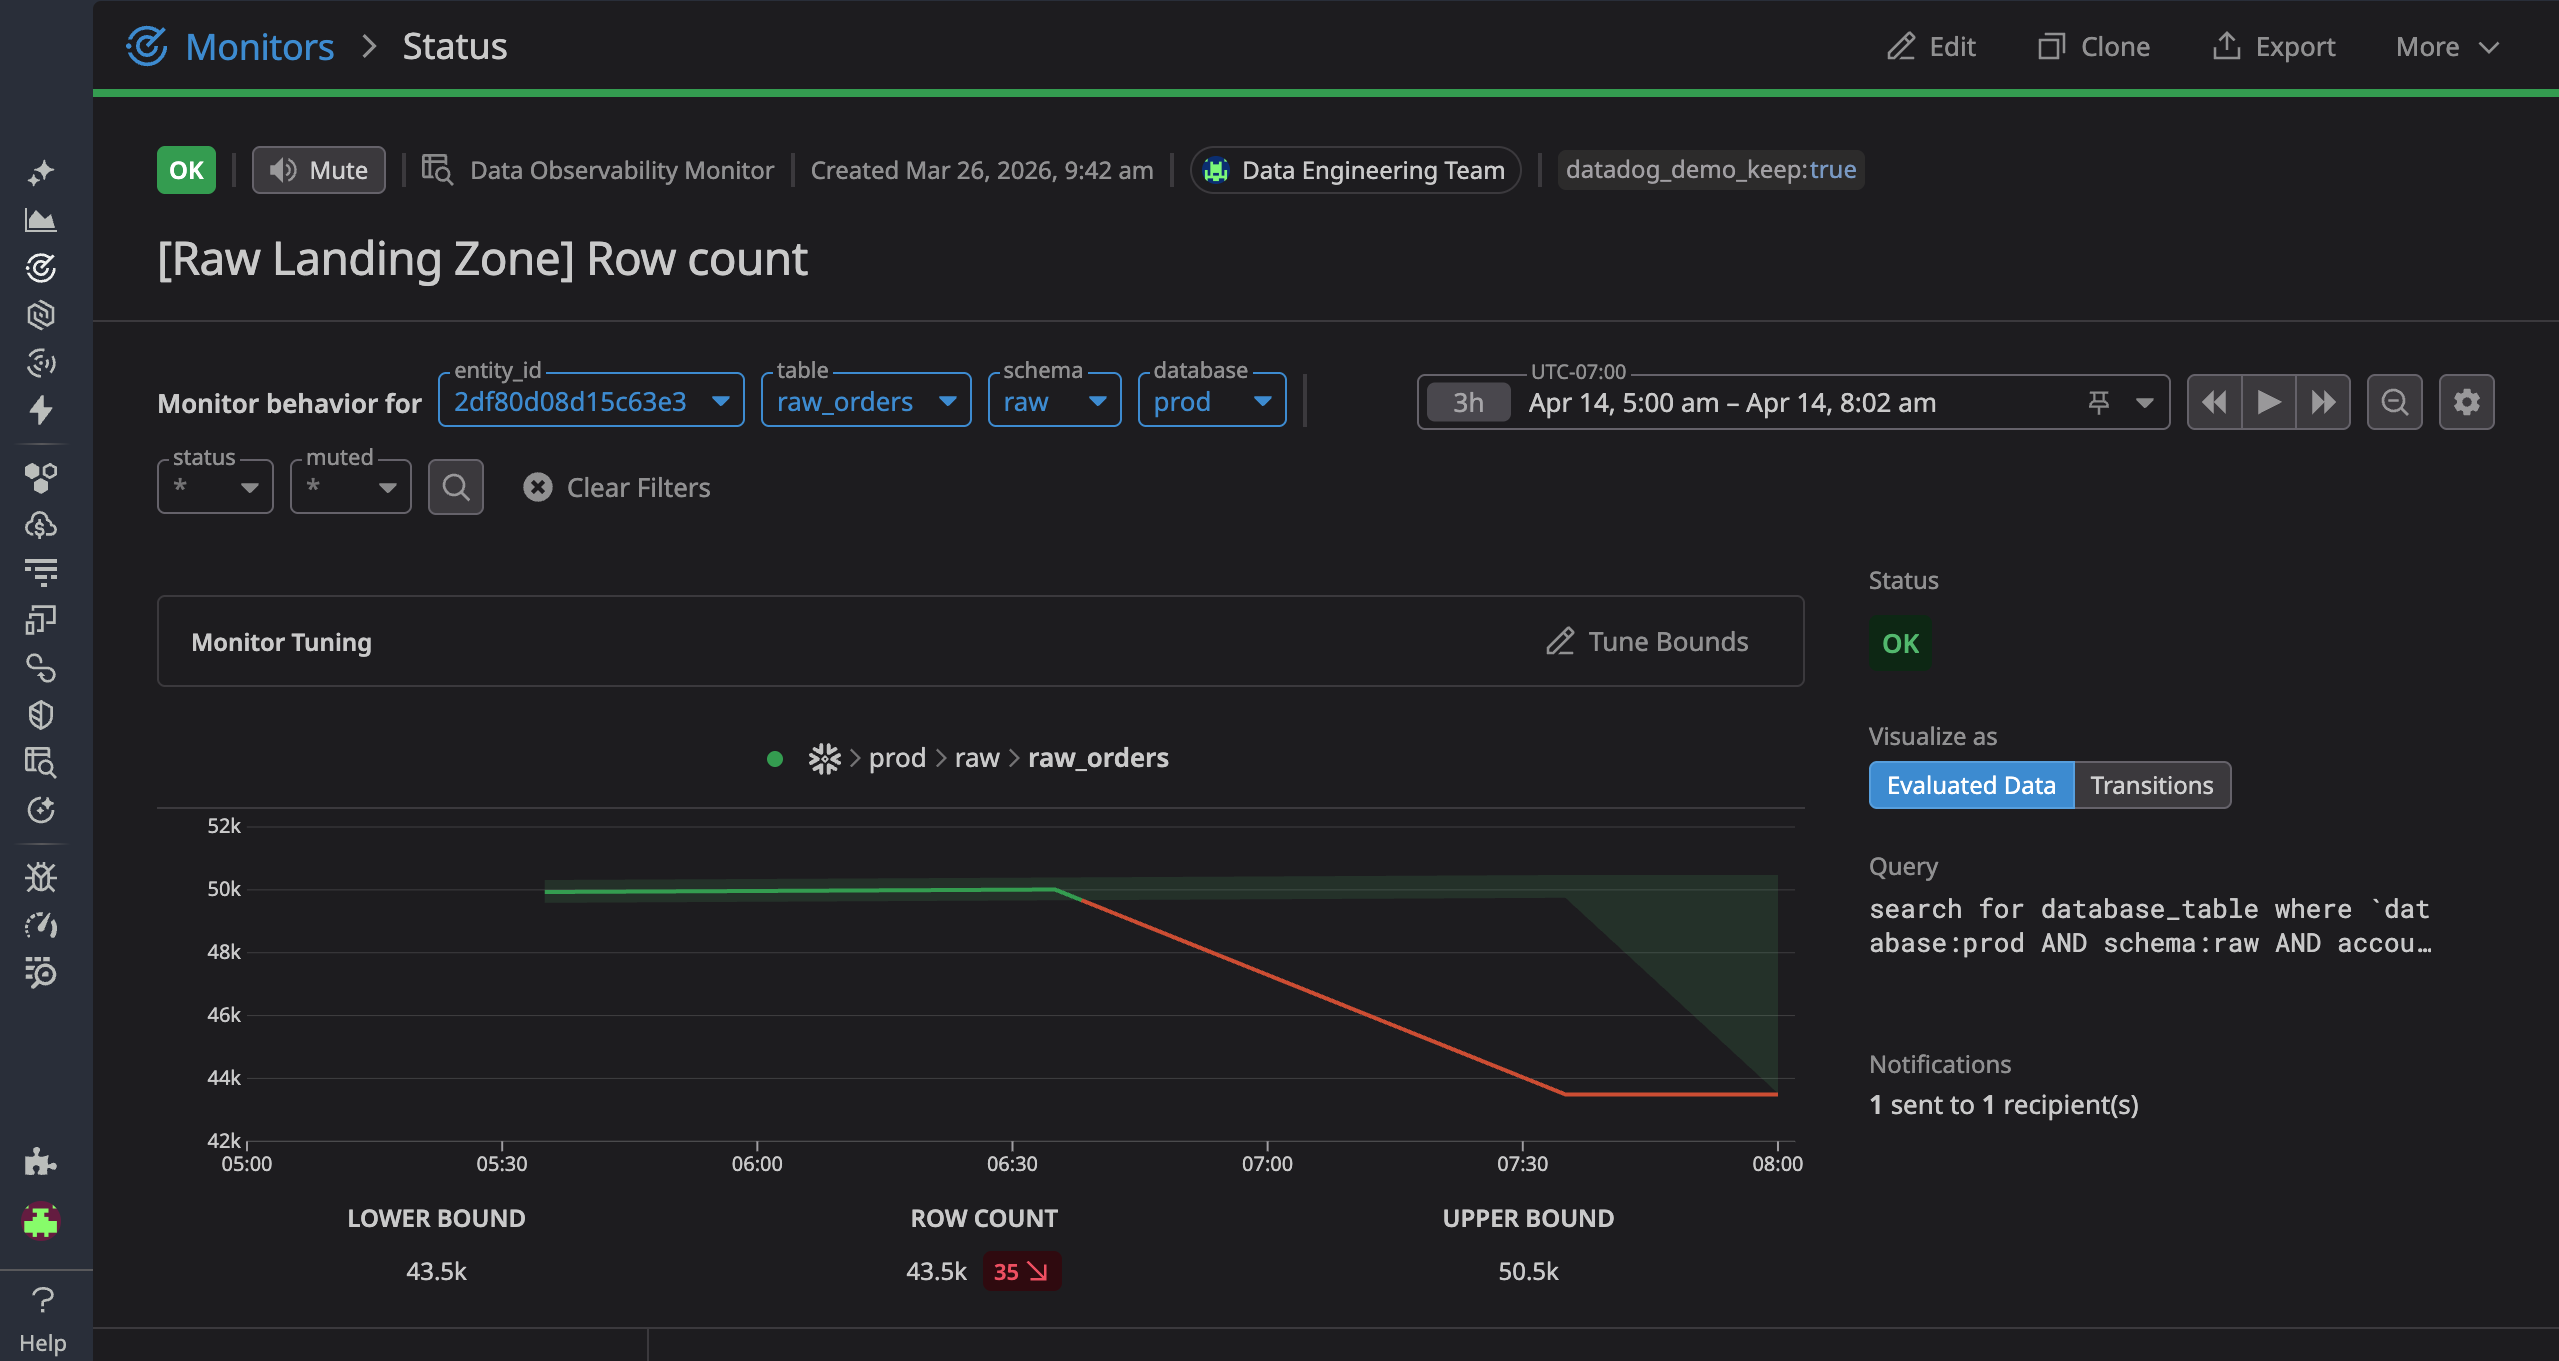Open the status filter dropdown

(215, 487)
